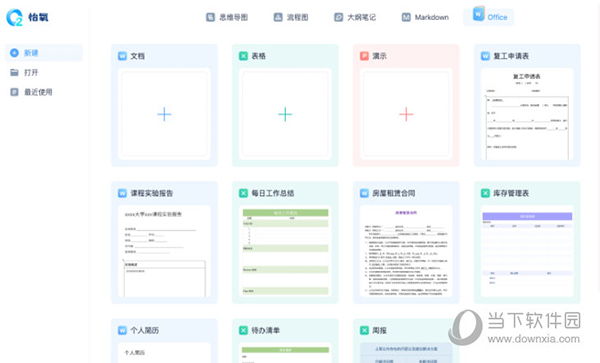
Task: Create a blank 表格 with green plus
Action: coord(285,114)
